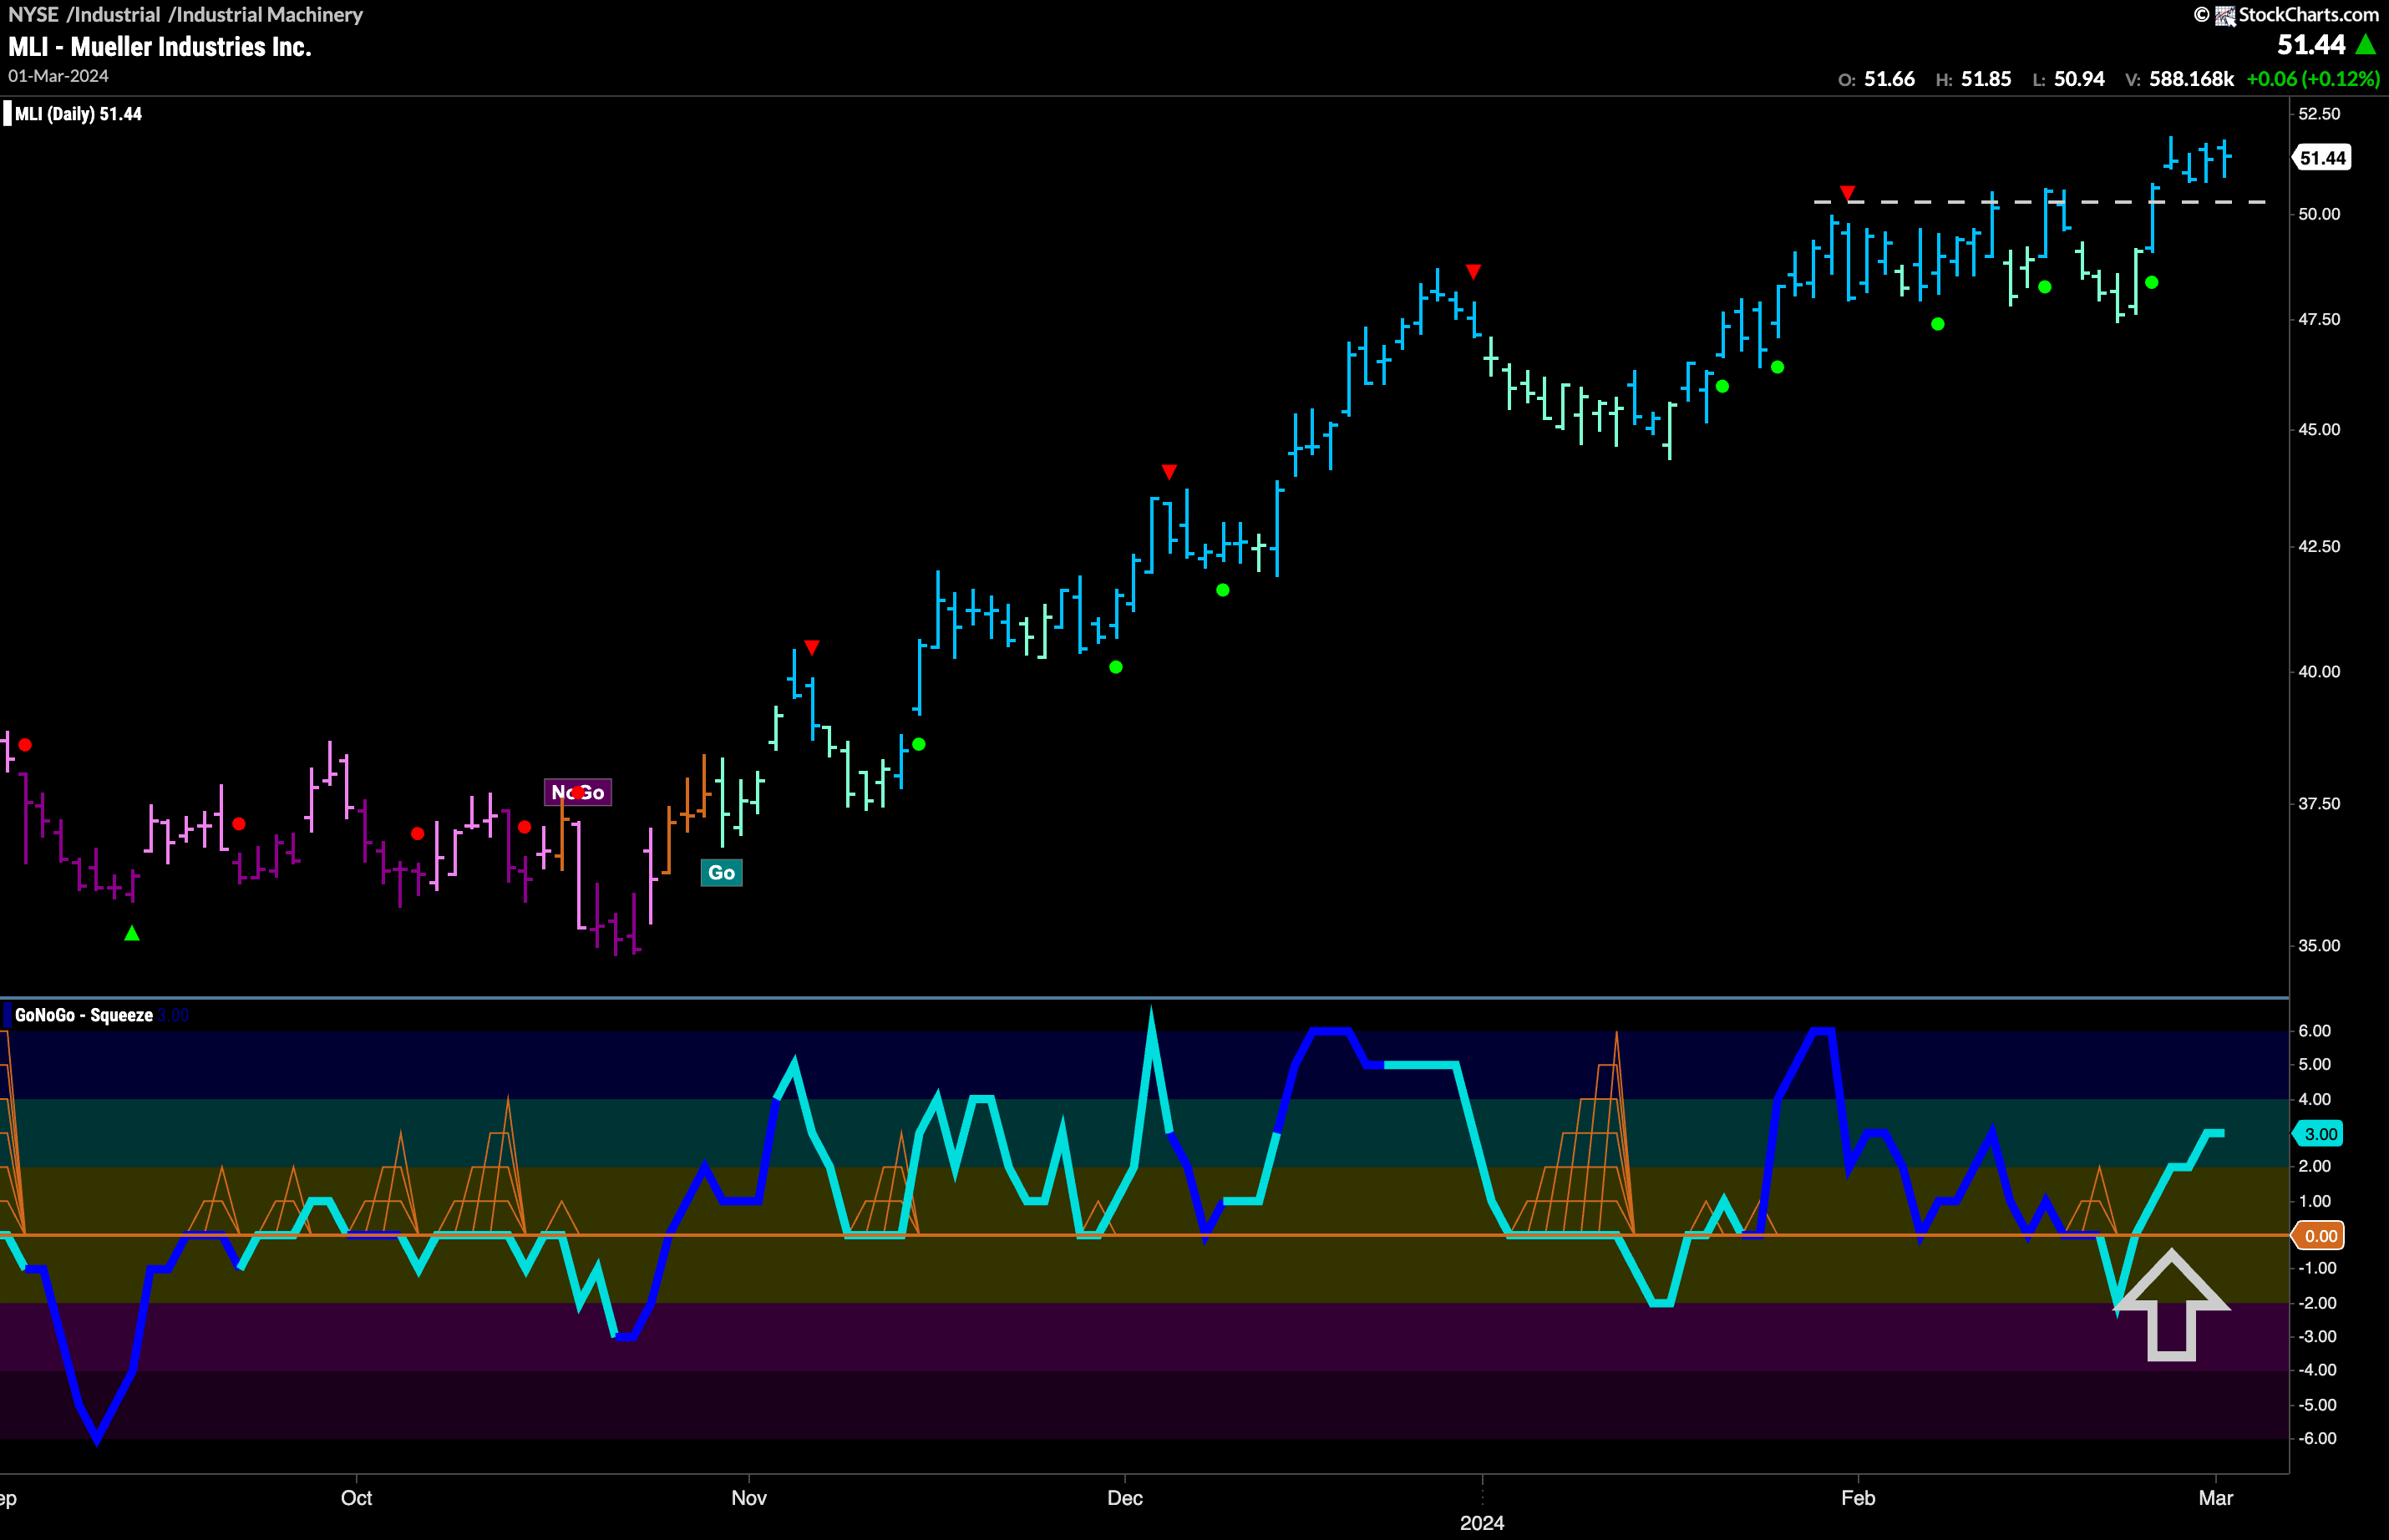This screenshot has height=1540, width=2389.
Task: Select the red triangle above the early-December peak
Action: point(1169,472)
